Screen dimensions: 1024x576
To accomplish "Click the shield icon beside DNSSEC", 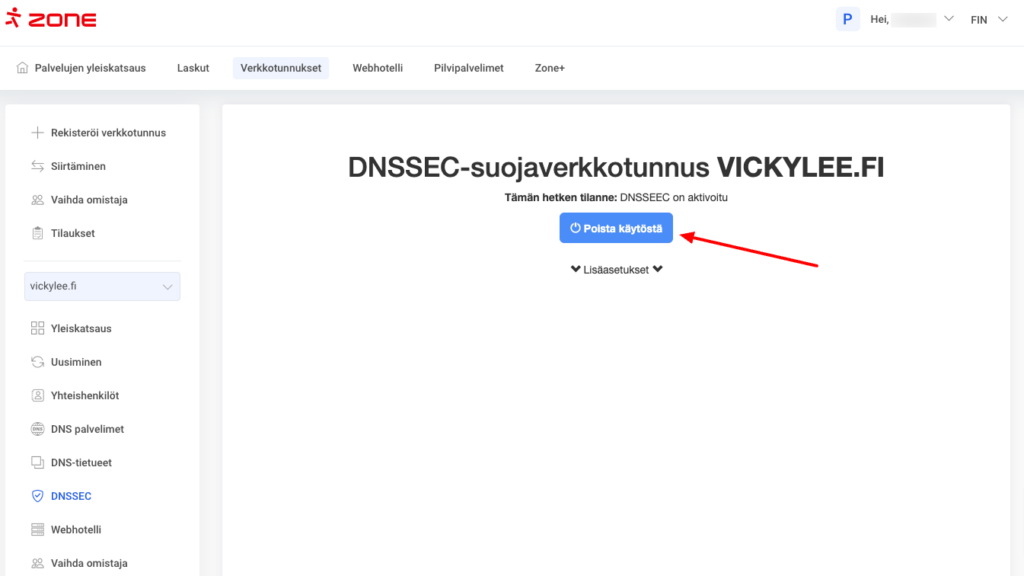I will [37, 496].
